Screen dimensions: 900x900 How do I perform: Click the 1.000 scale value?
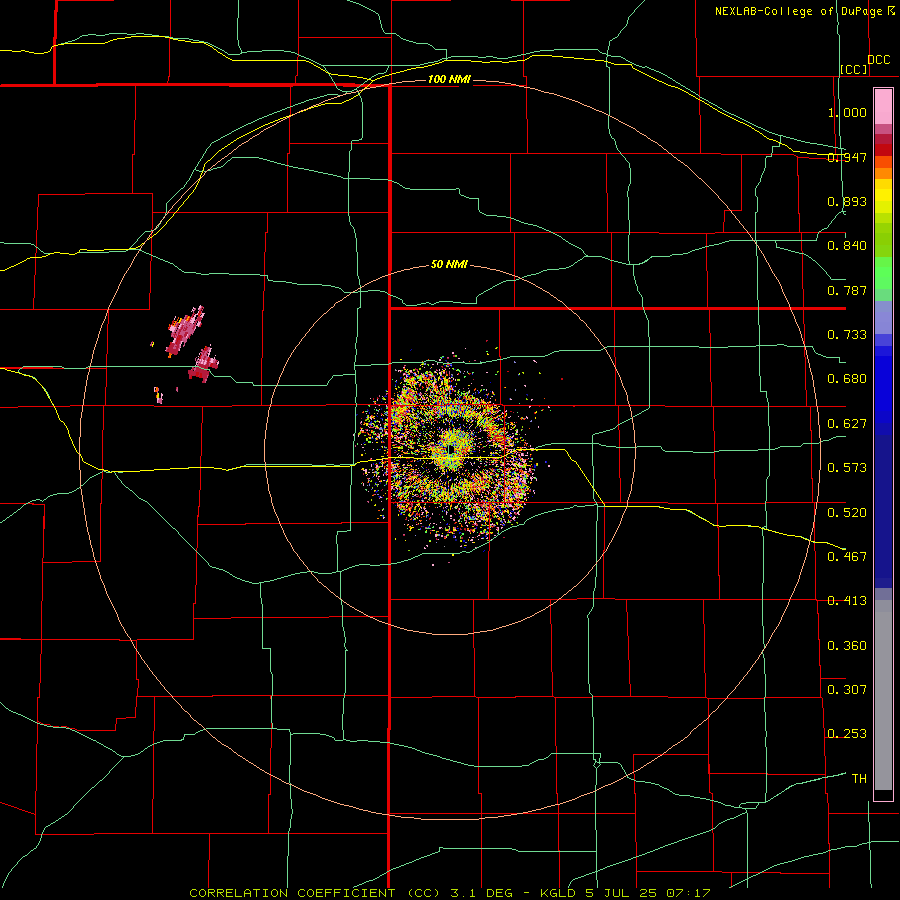pos(847,112)
